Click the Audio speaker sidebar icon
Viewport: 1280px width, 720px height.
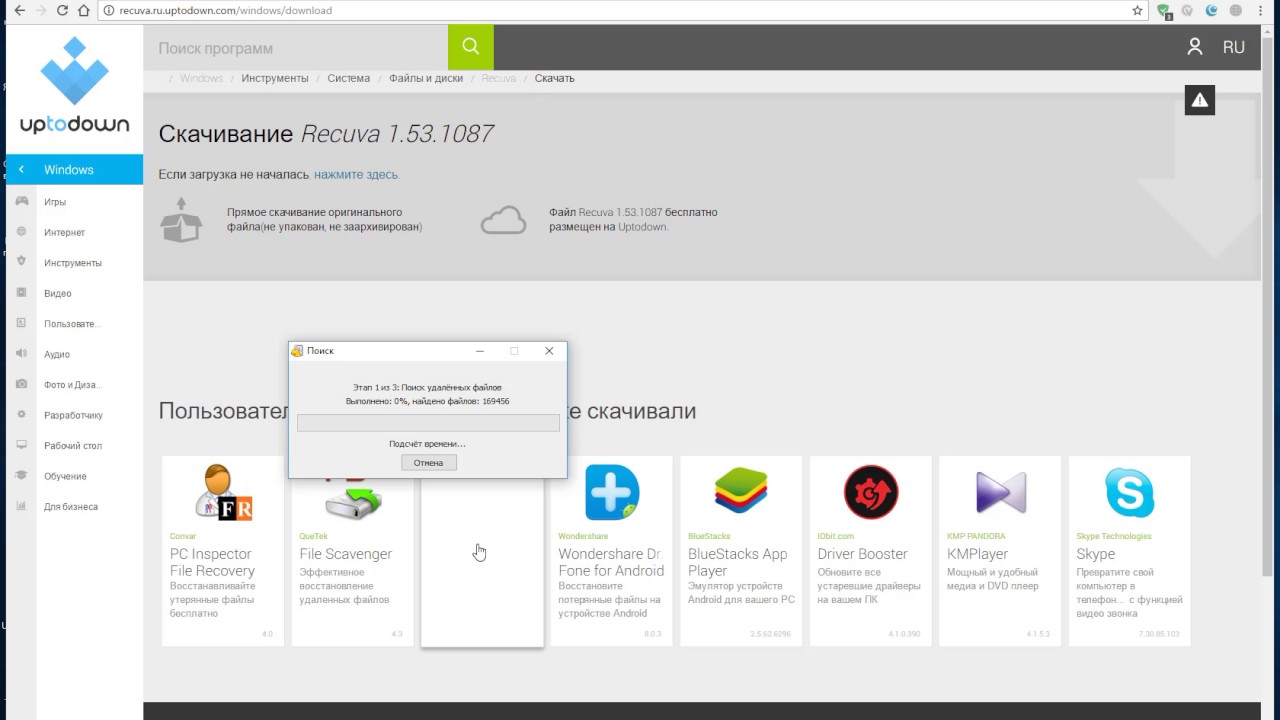pyautogui.click(x=22, y=354)
